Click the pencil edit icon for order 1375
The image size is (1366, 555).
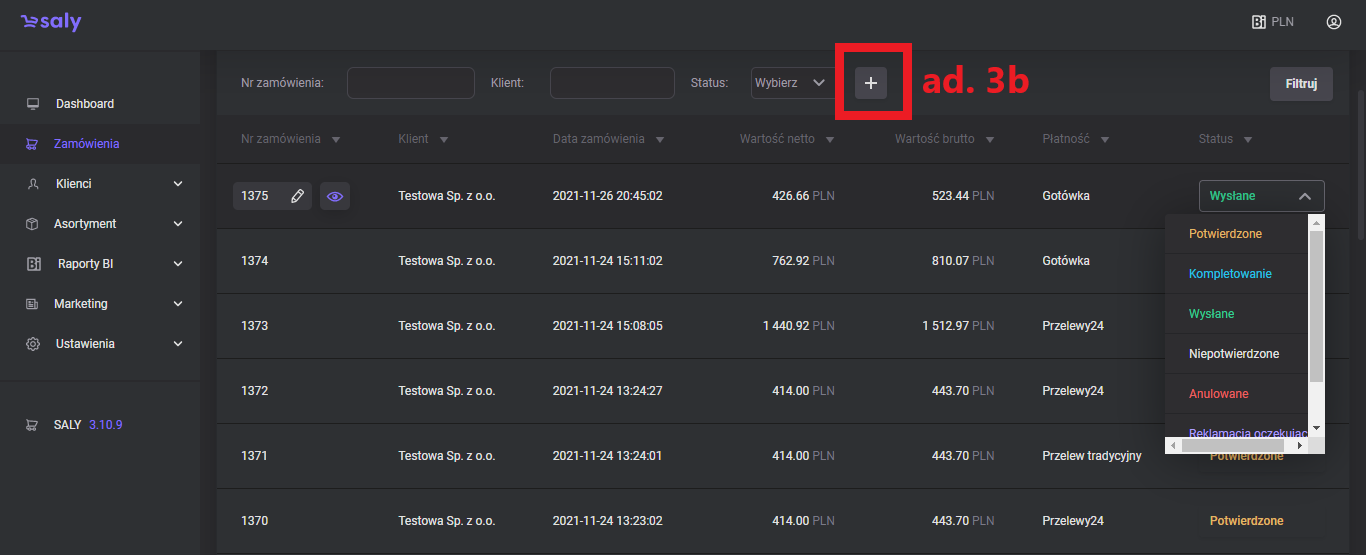click(297, 197)
